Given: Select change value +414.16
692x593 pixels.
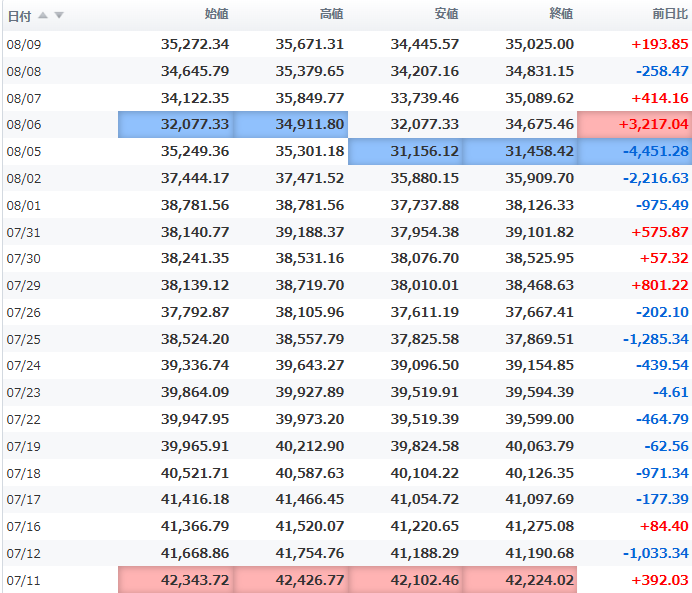Looking at the screenshot, I should tap(660, 98).
